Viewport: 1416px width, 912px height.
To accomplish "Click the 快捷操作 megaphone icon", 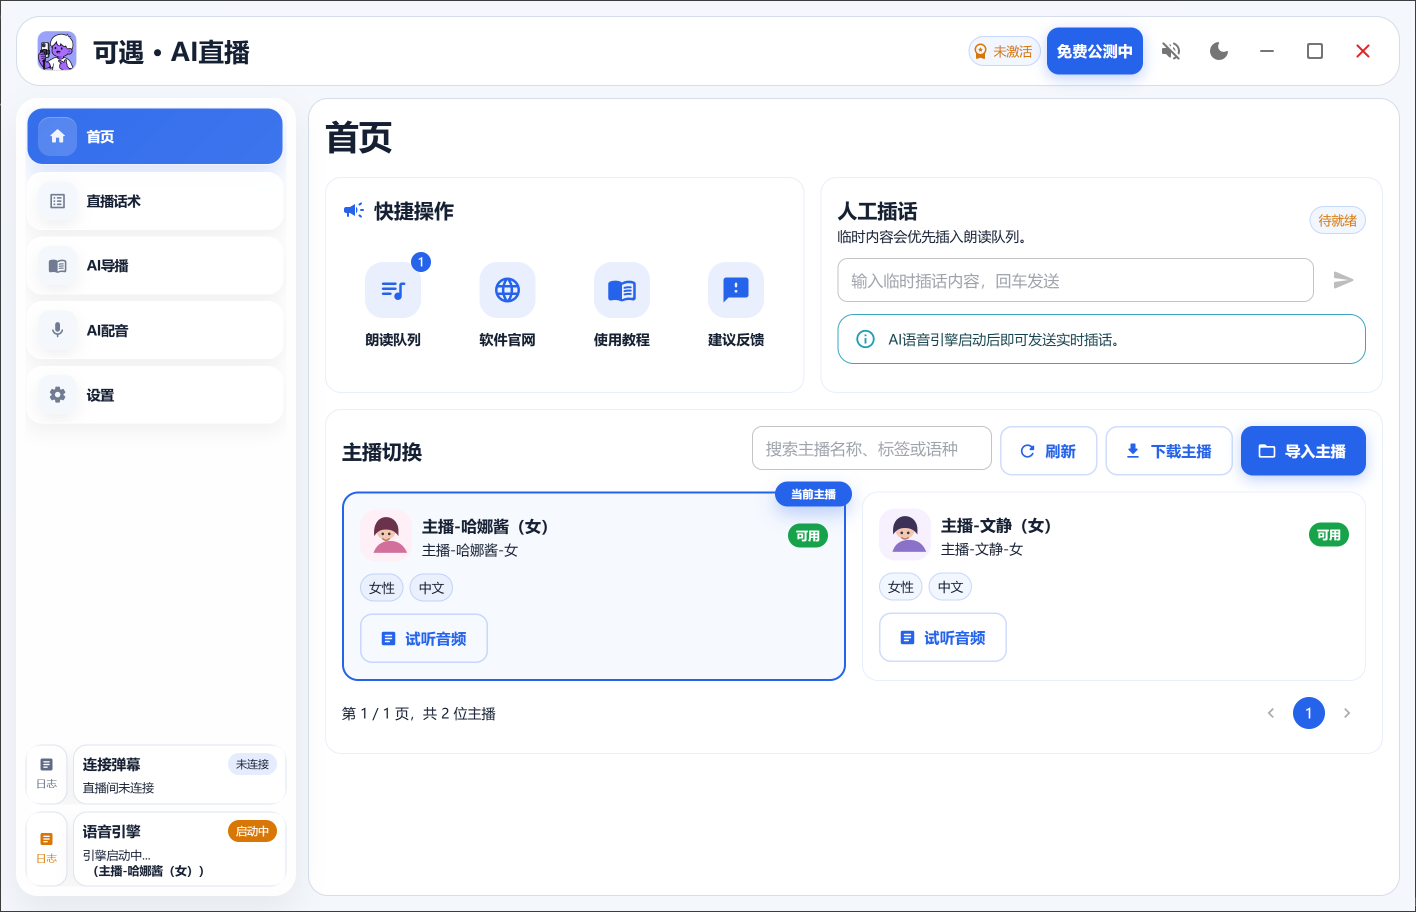I will point(354,210).
